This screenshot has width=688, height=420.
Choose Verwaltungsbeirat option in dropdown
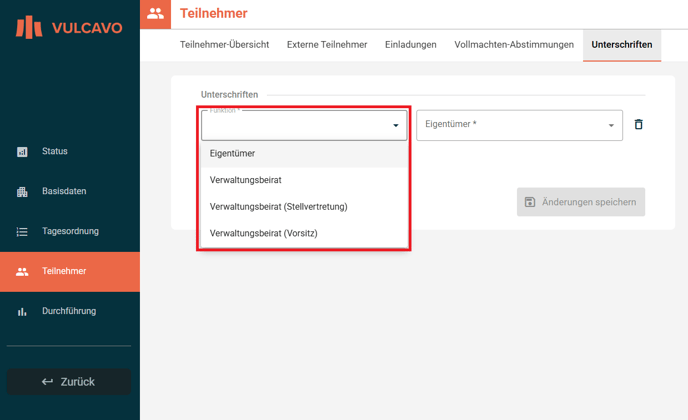pyautogui.click(x=245, y=180)
